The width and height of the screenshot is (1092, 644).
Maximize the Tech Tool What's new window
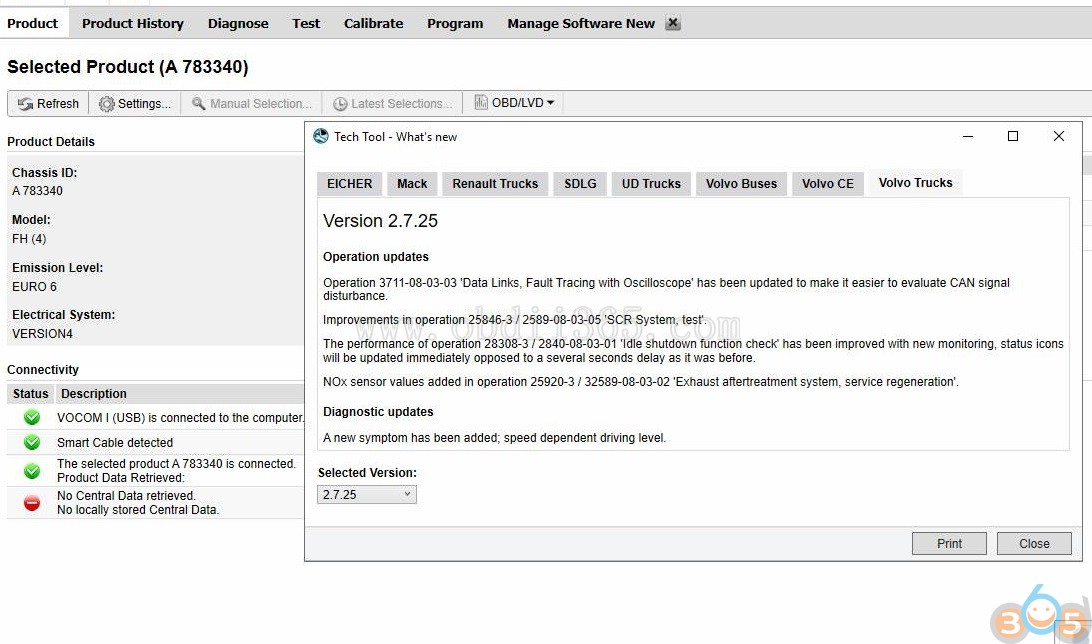(1013, 136)
